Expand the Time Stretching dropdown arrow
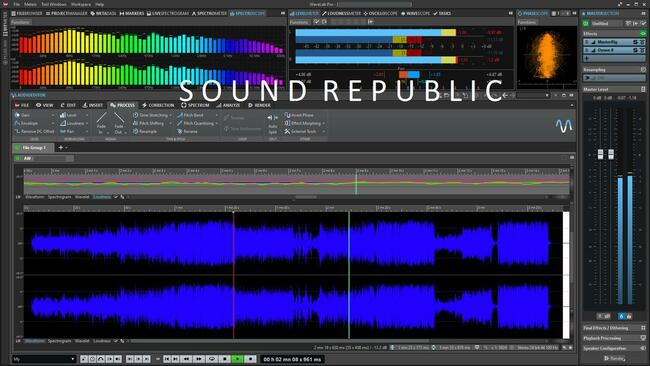Screen dimensions: 650x366 click(170, 115)
